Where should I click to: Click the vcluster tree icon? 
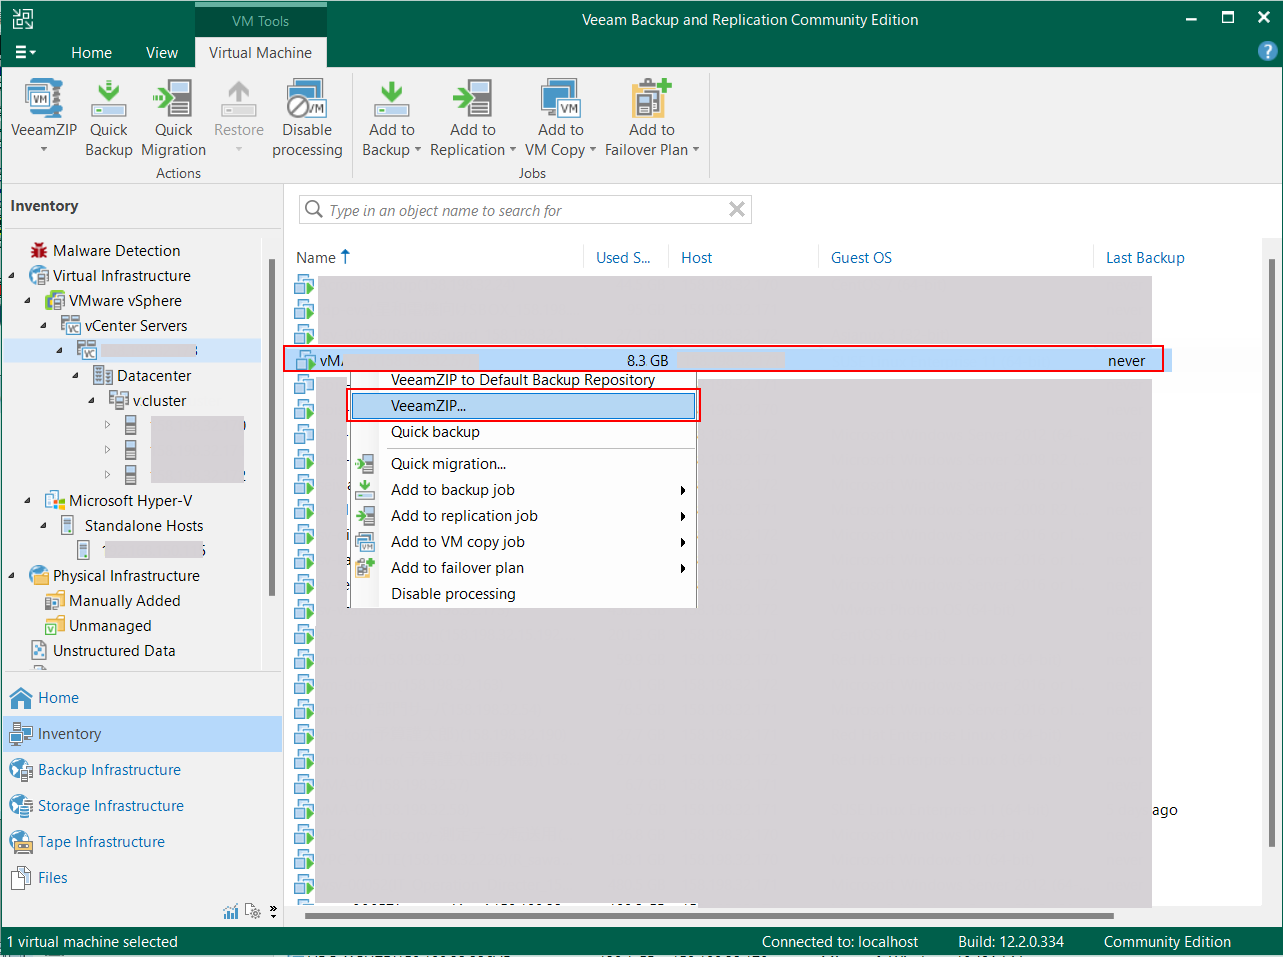coord(119,400)
